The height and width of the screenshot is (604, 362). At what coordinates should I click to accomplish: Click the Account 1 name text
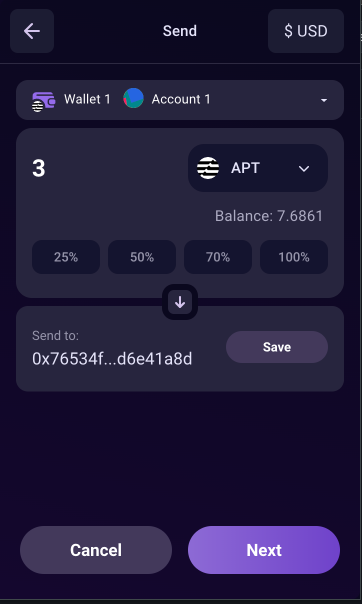[x=181, y=99]
